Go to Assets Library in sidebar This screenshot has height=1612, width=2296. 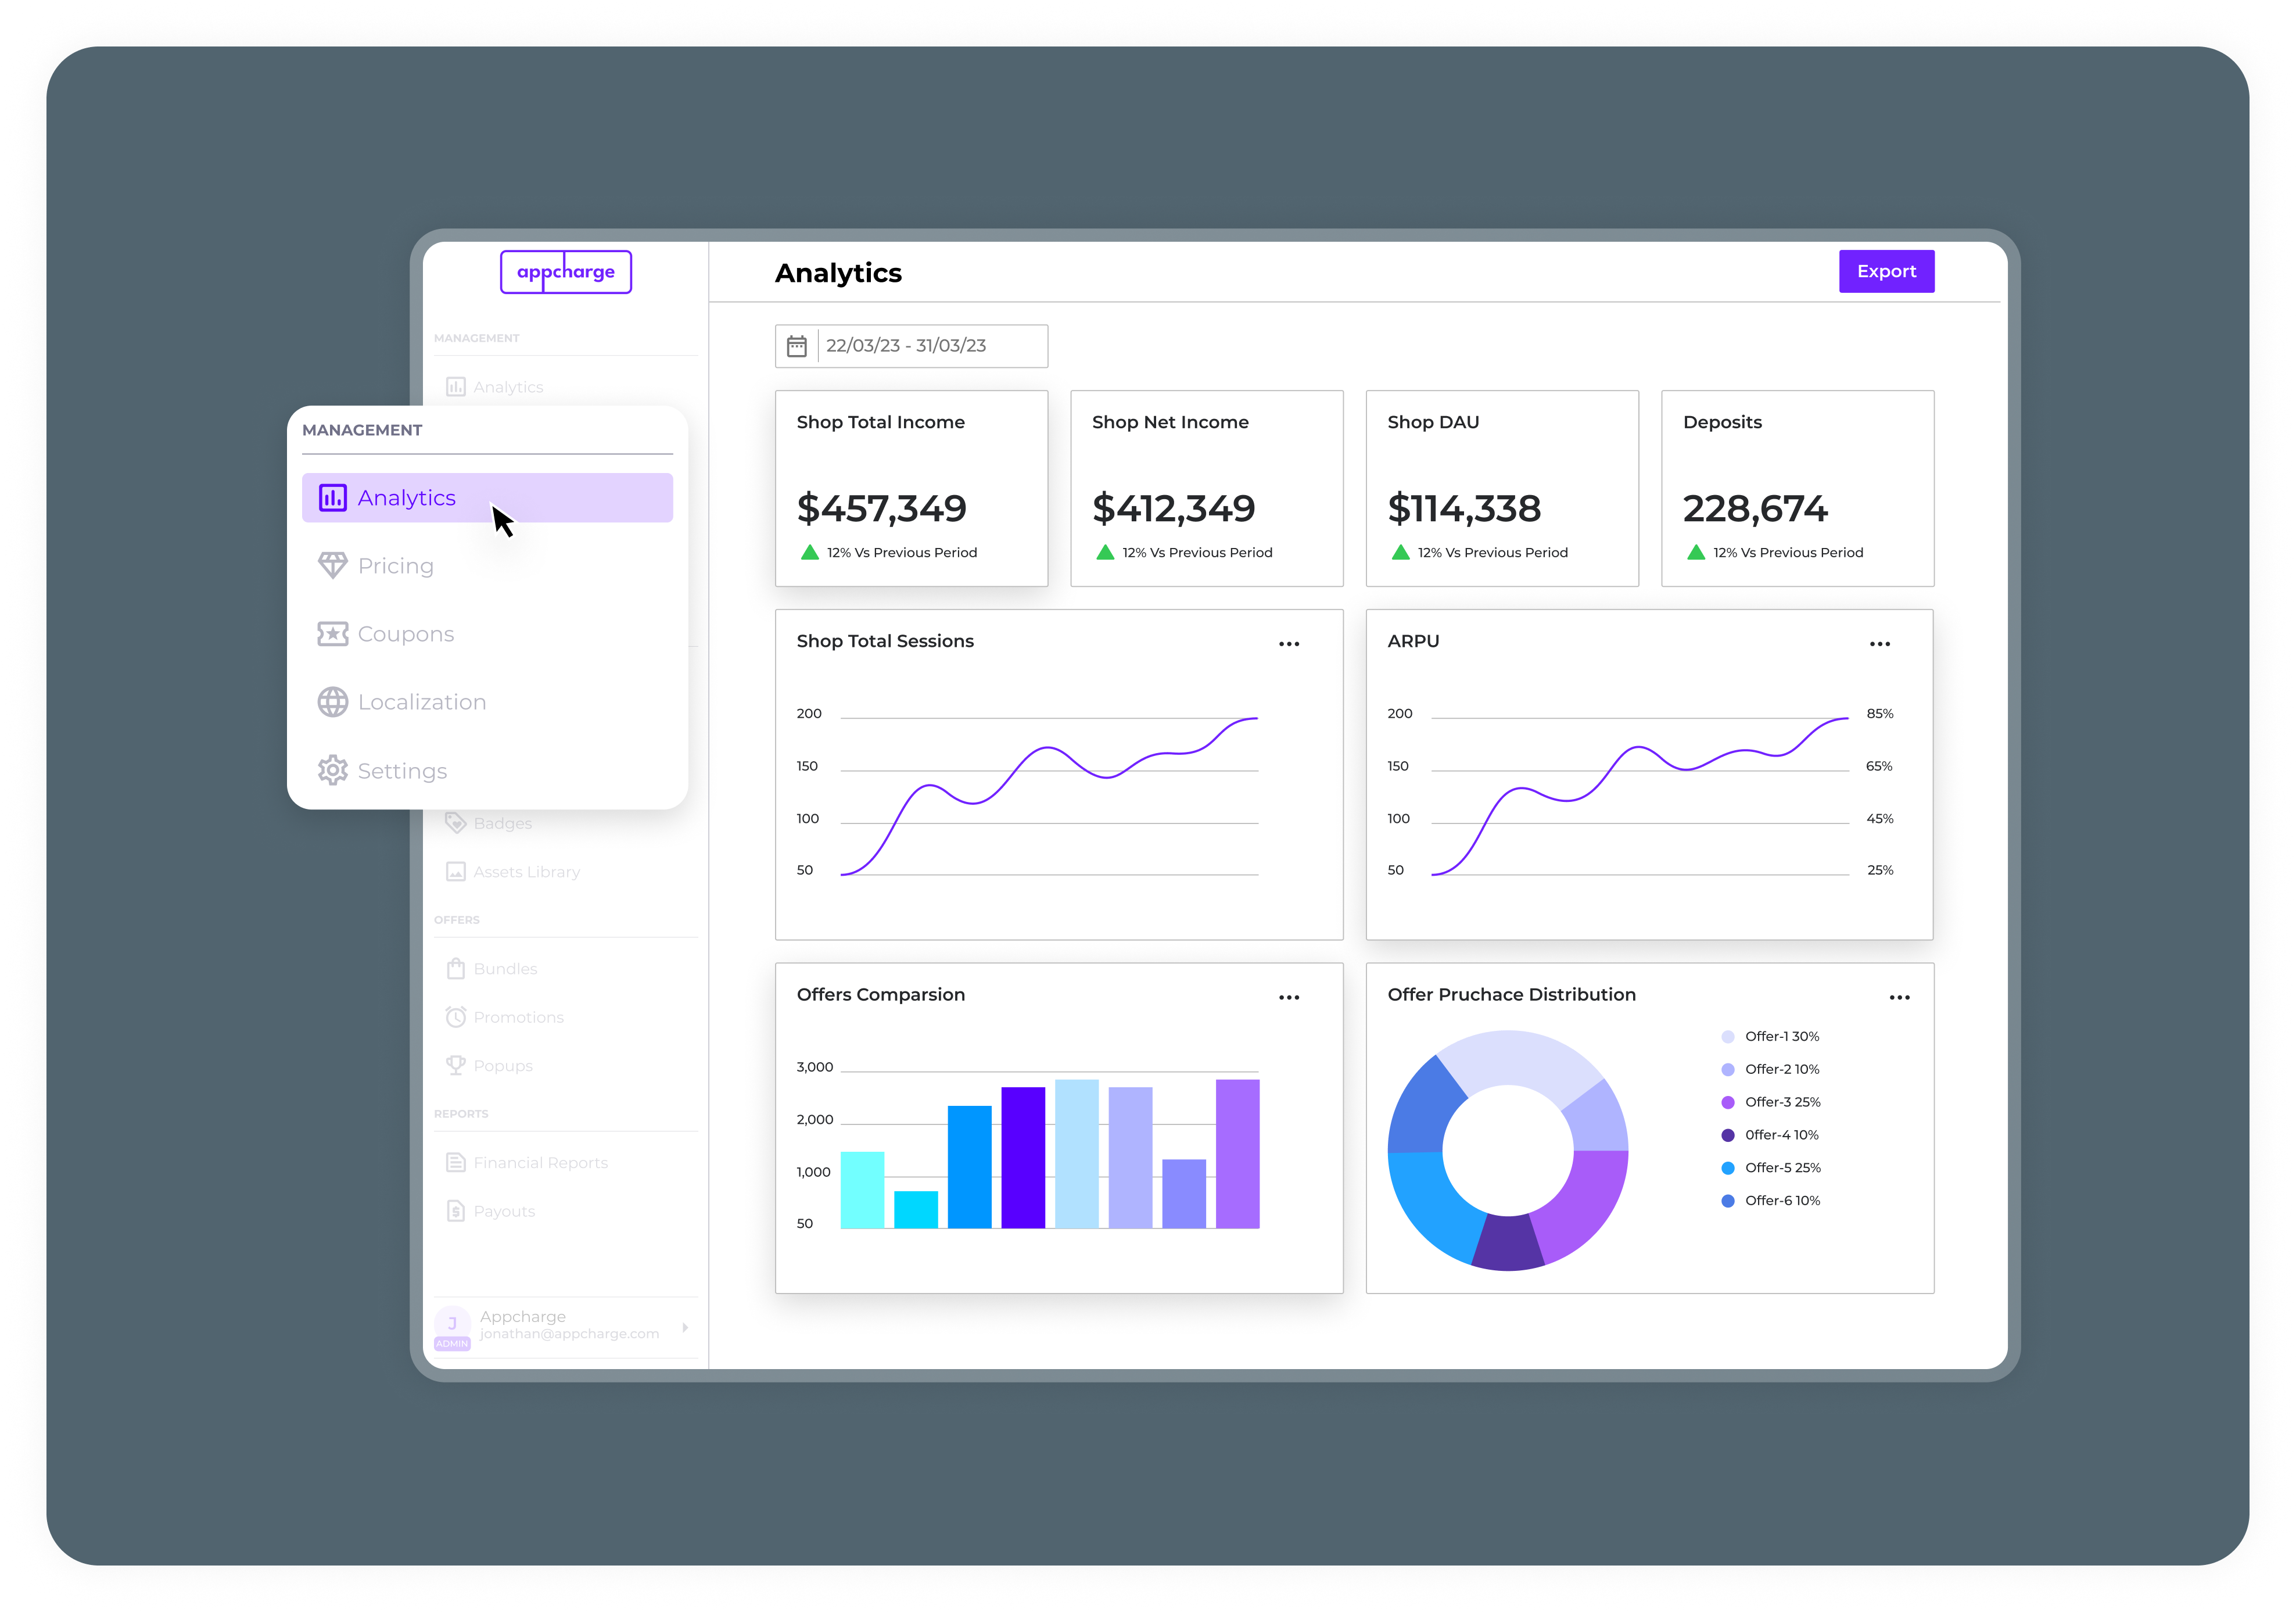coord(526,871)
